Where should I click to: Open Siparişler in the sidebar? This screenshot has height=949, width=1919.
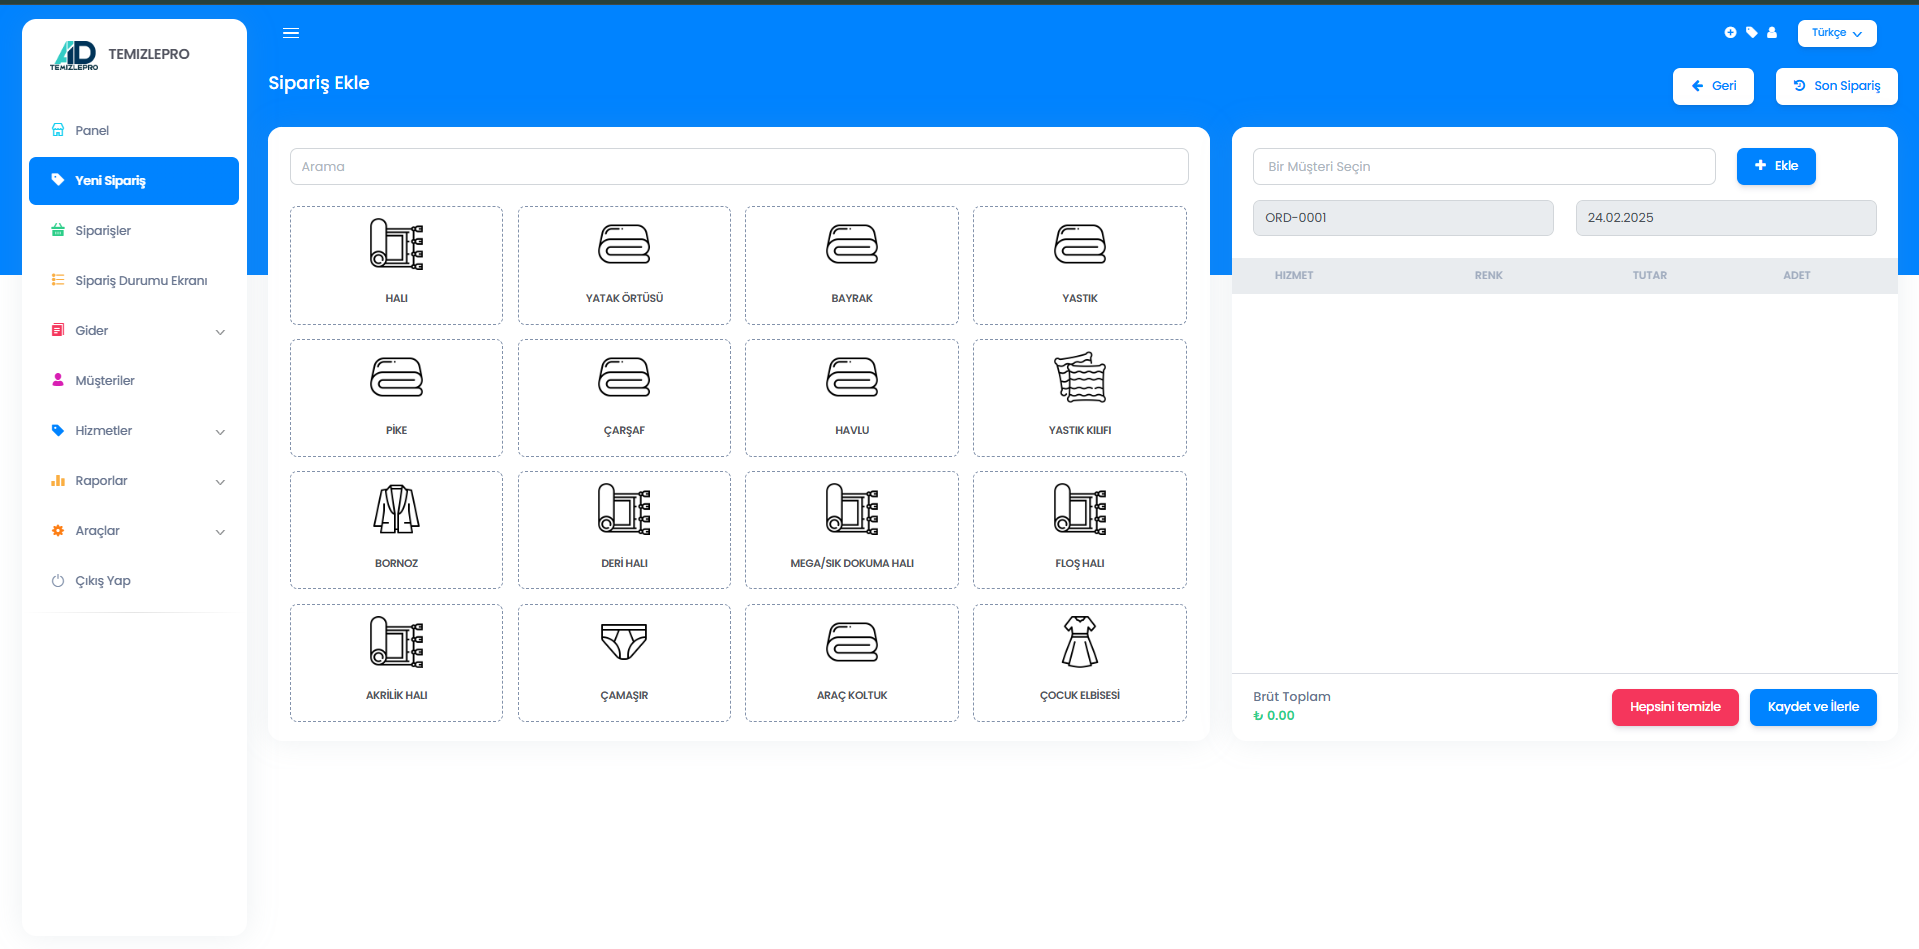click(103, 231)
